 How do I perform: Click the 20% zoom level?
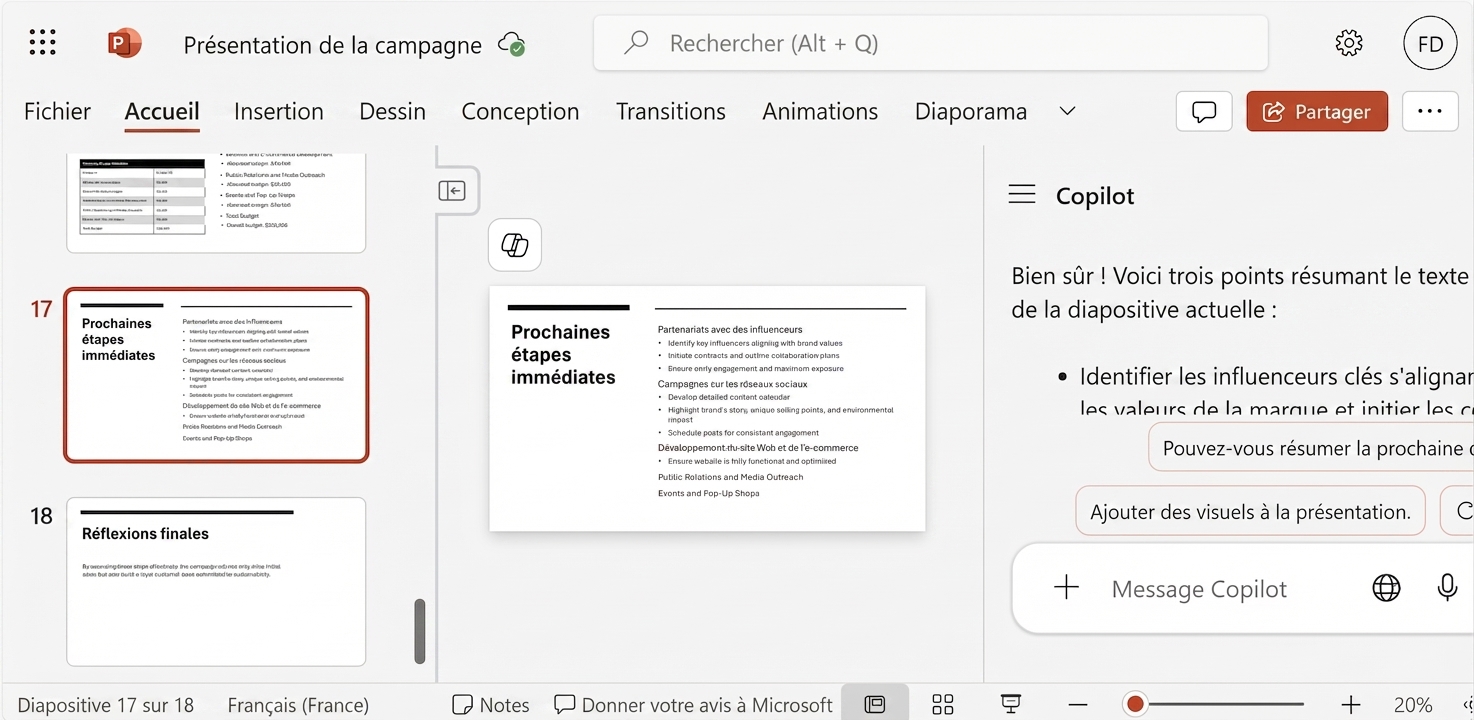click(x=1413, y=705)
